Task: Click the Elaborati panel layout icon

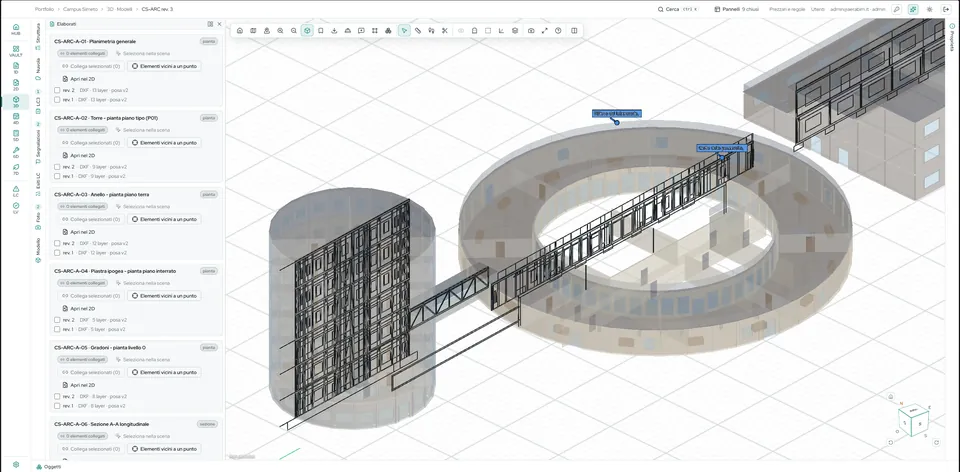Action: [210, 24]
